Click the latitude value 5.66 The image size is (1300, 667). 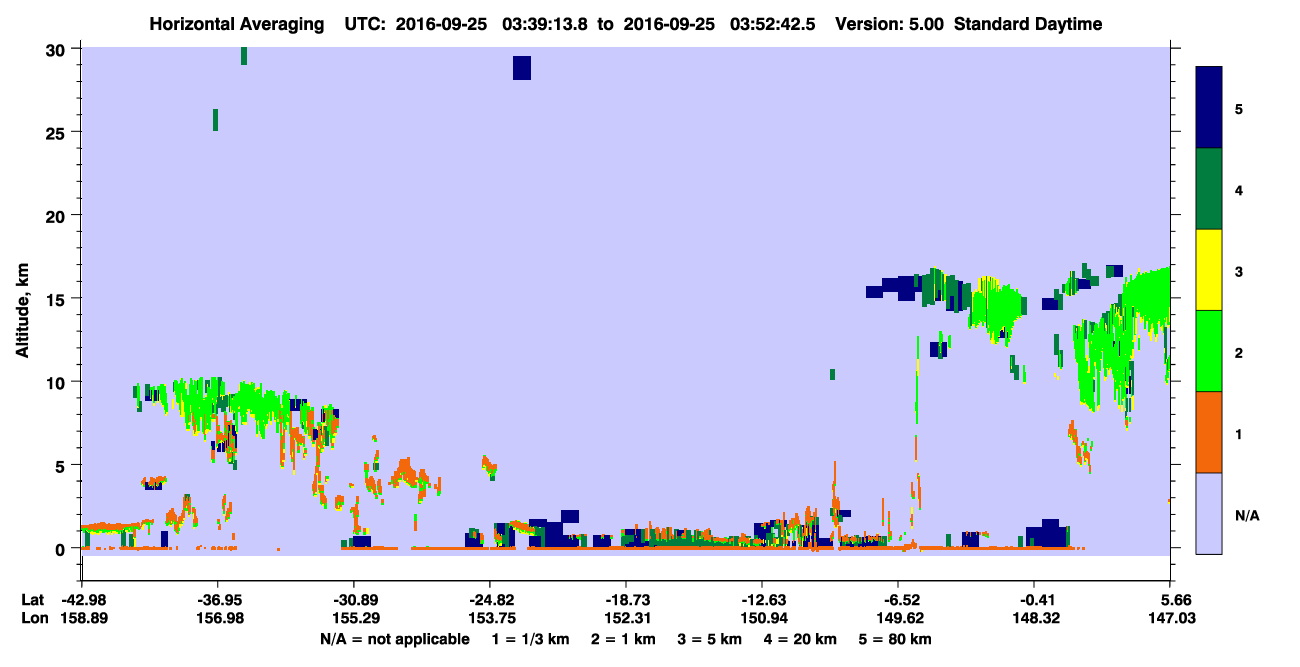(1170, 600)
